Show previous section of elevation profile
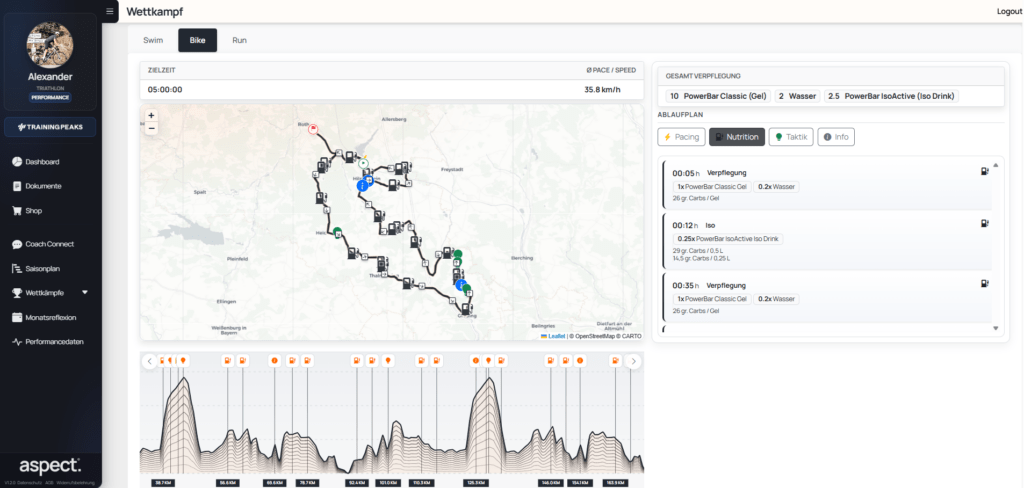This screenshot has width=1024, height=488. [x=150, y=361]
